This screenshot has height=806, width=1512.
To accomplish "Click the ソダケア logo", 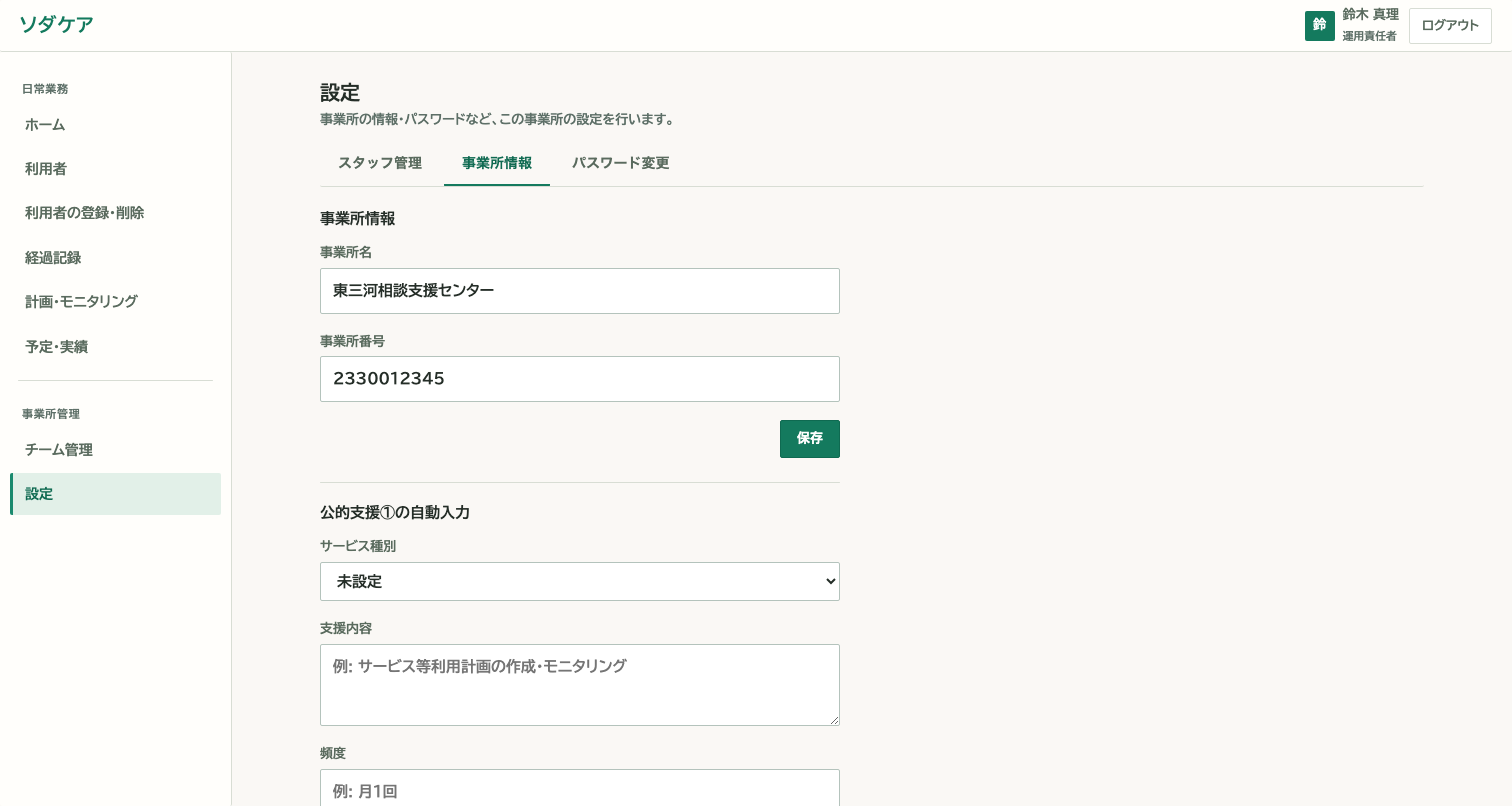I will (56, 25).
